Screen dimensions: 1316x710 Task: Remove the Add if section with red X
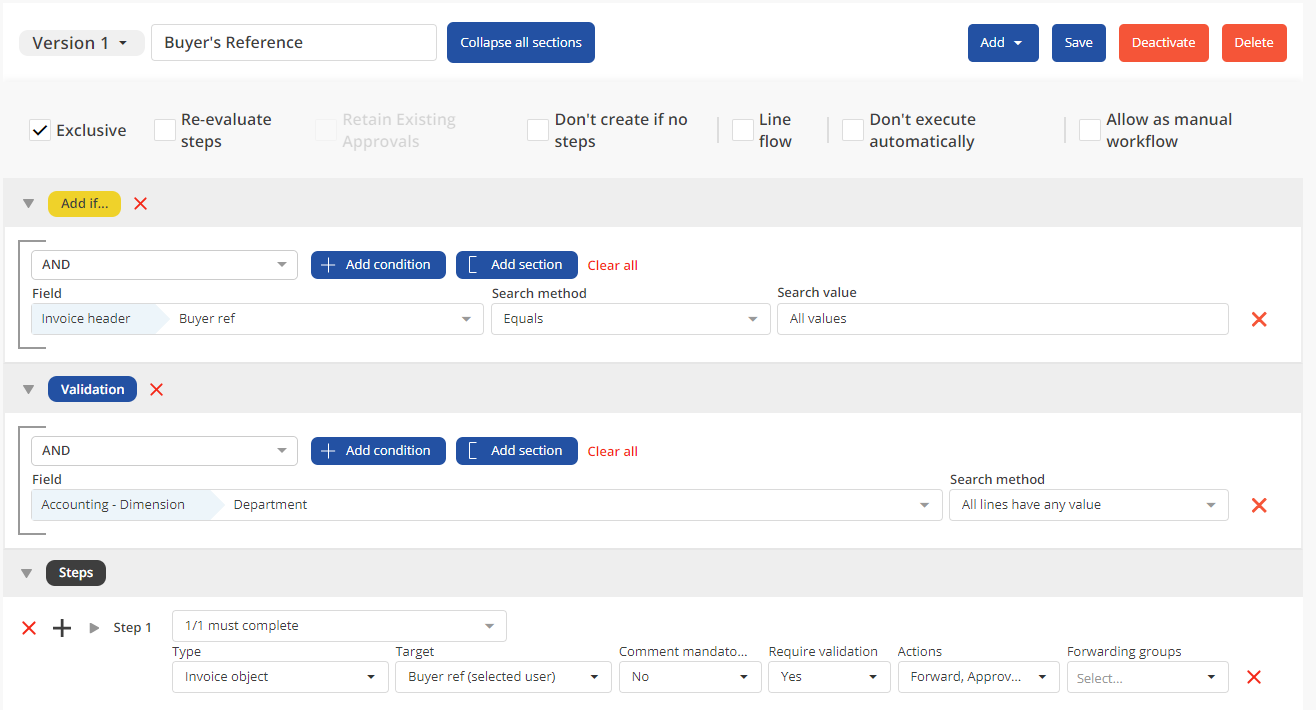click(140, 204)
